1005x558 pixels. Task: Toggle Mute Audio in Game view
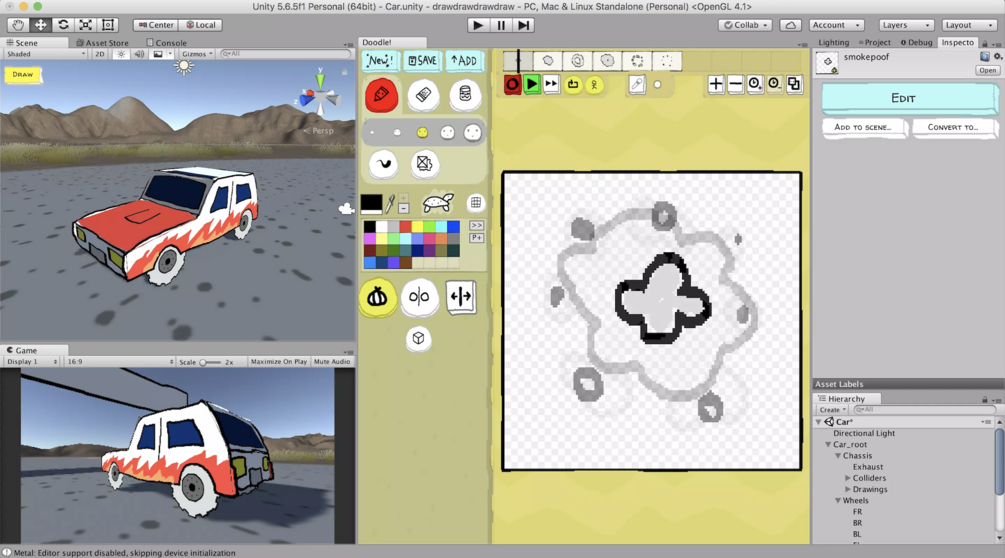point(332,362)
